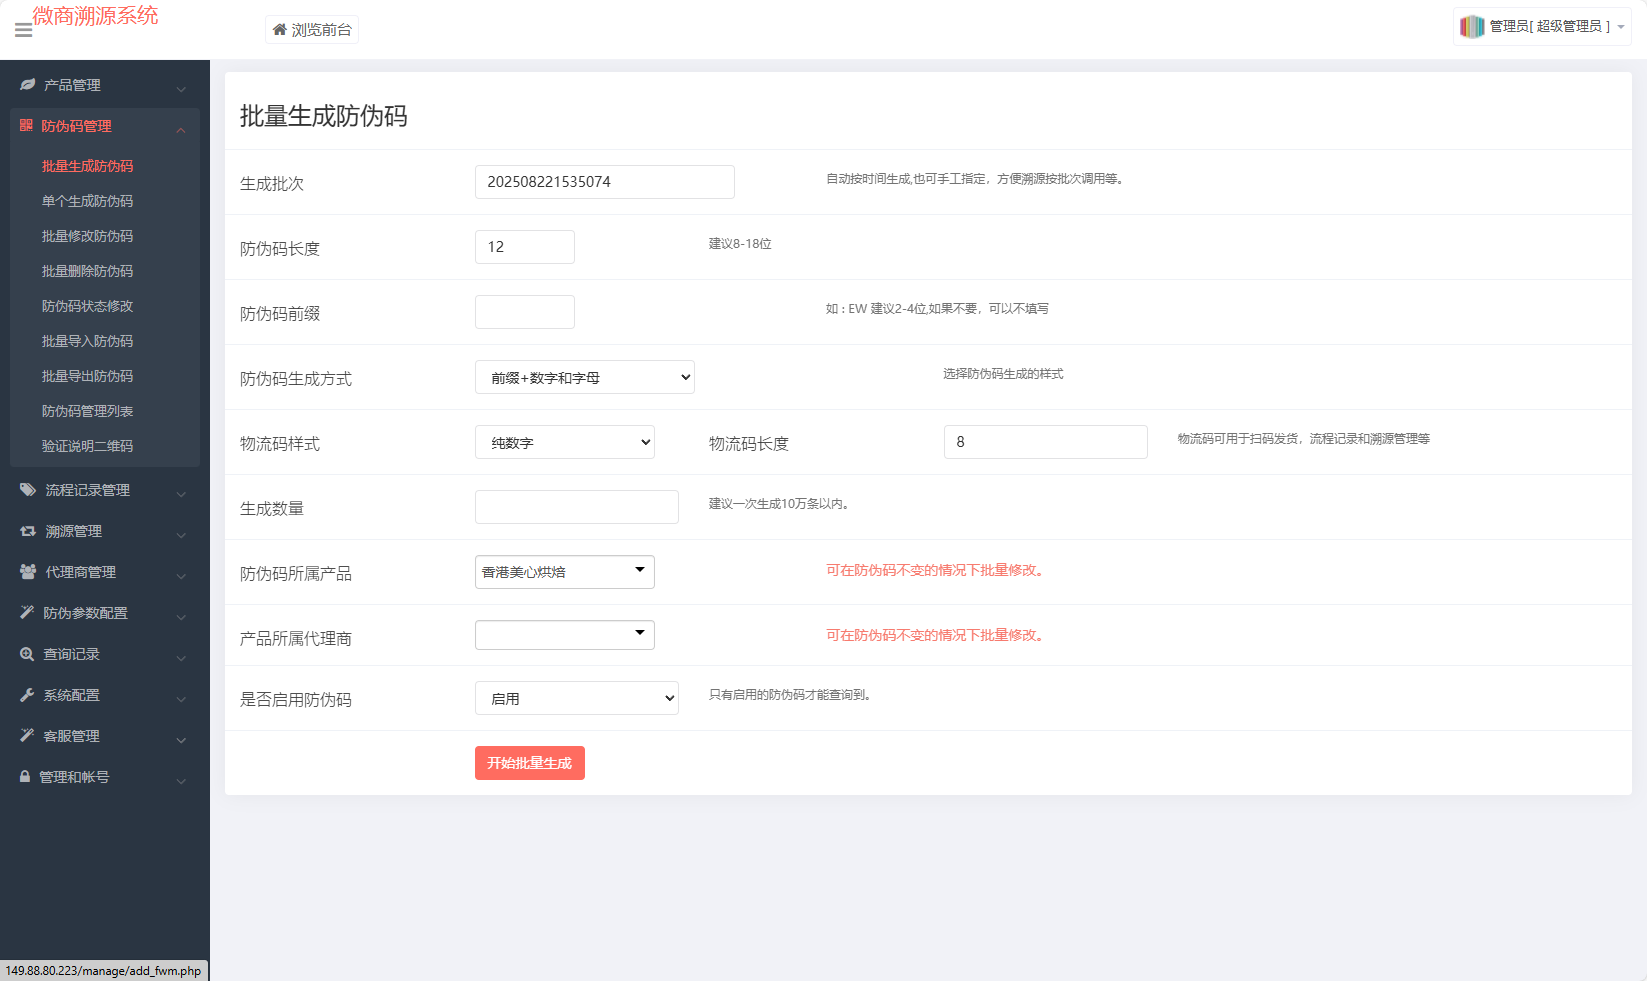The height and width of the screenshot is (981, 1647).
Task: Click the hamburger menu toggle icon
Action: [23, 31]
